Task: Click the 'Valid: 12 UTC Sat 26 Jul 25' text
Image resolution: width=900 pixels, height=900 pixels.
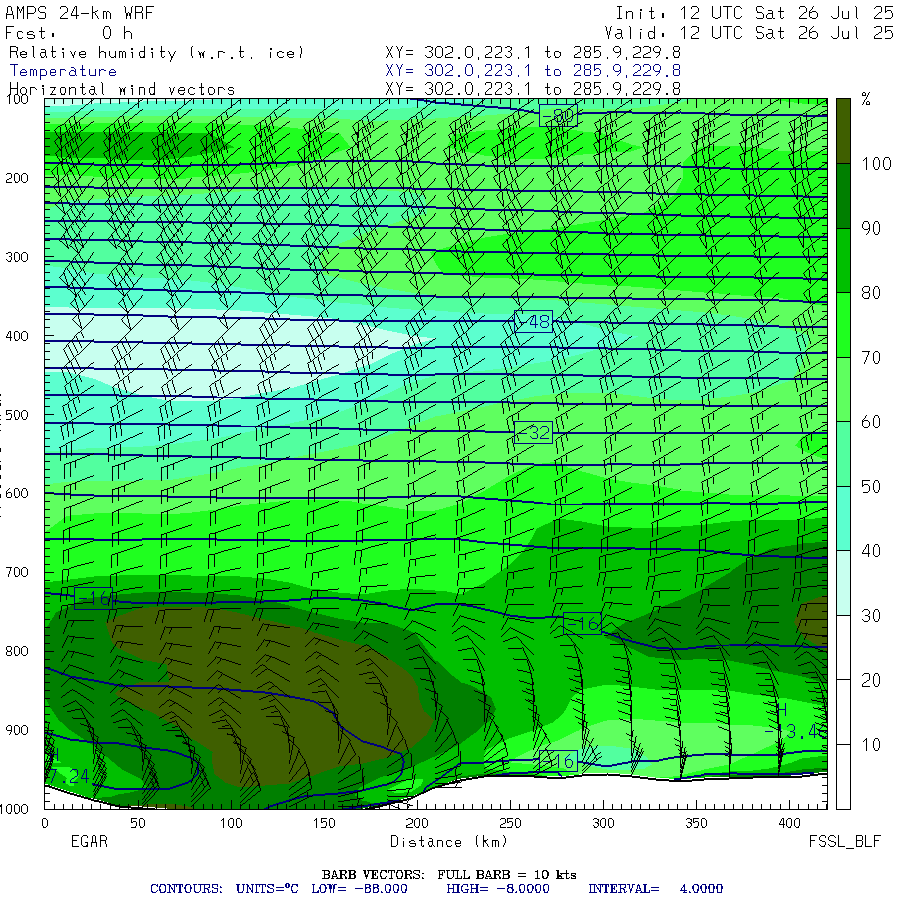Action: click(x=748, y=33)
